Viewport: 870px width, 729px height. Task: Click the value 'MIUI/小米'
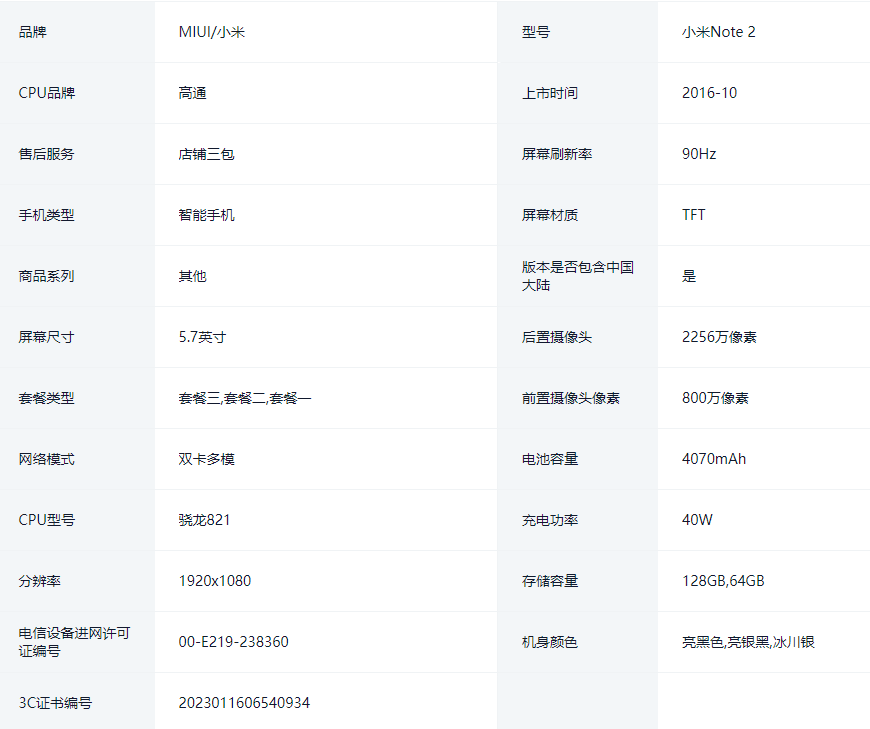coord(212,32)
